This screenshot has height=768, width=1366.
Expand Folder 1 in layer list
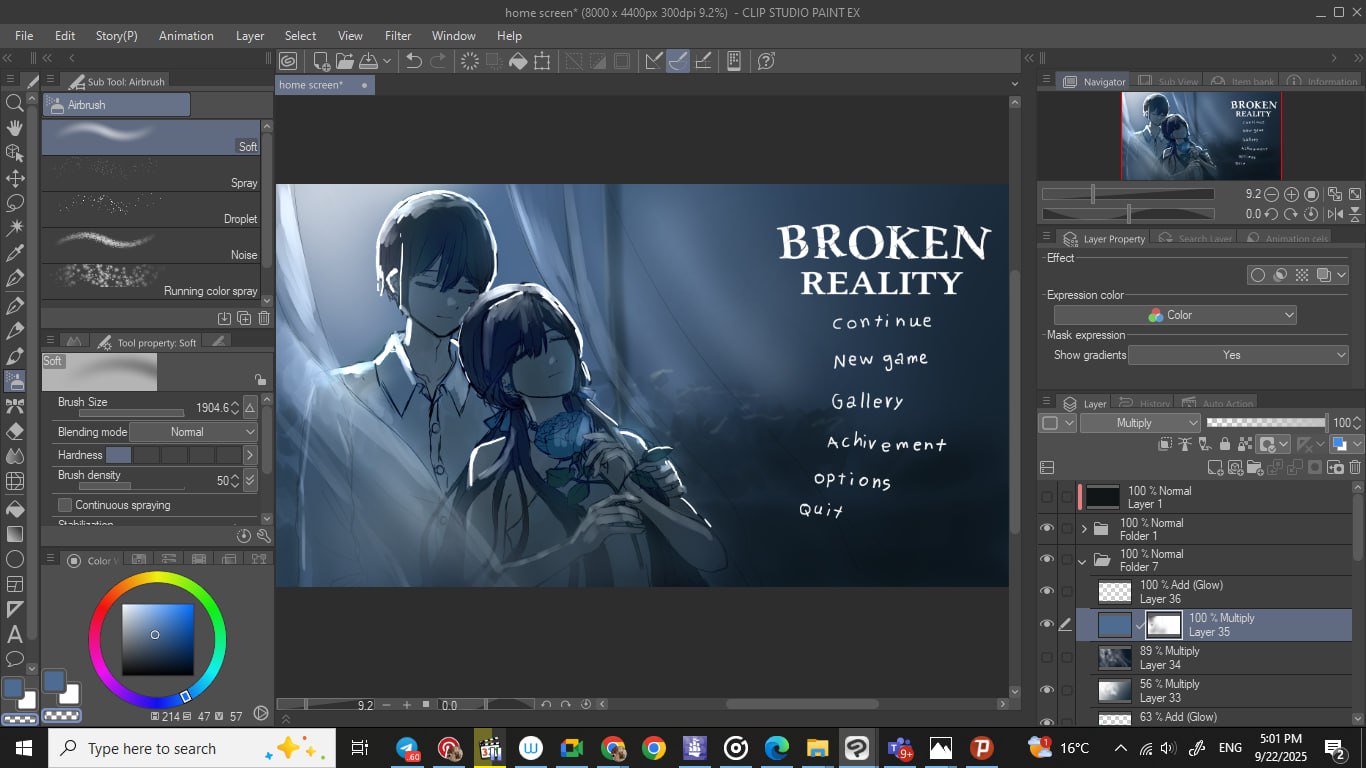(x=1084, y=529)
